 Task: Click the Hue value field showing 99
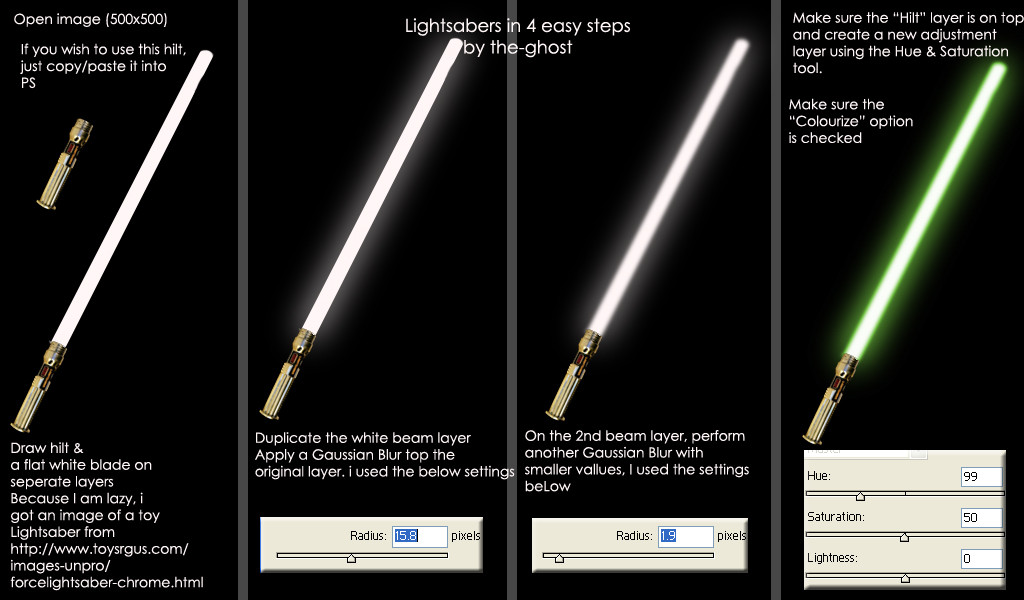(x=981, y=477)
